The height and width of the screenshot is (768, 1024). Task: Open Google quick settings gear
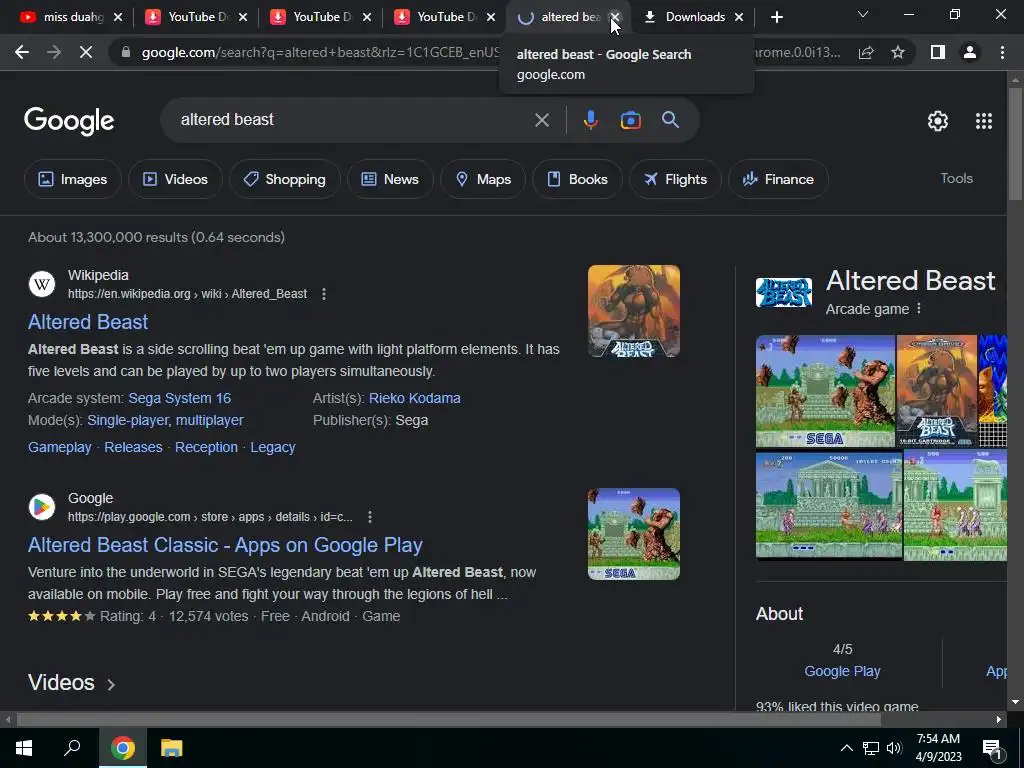pyautogui.click(x=938, y=121)
